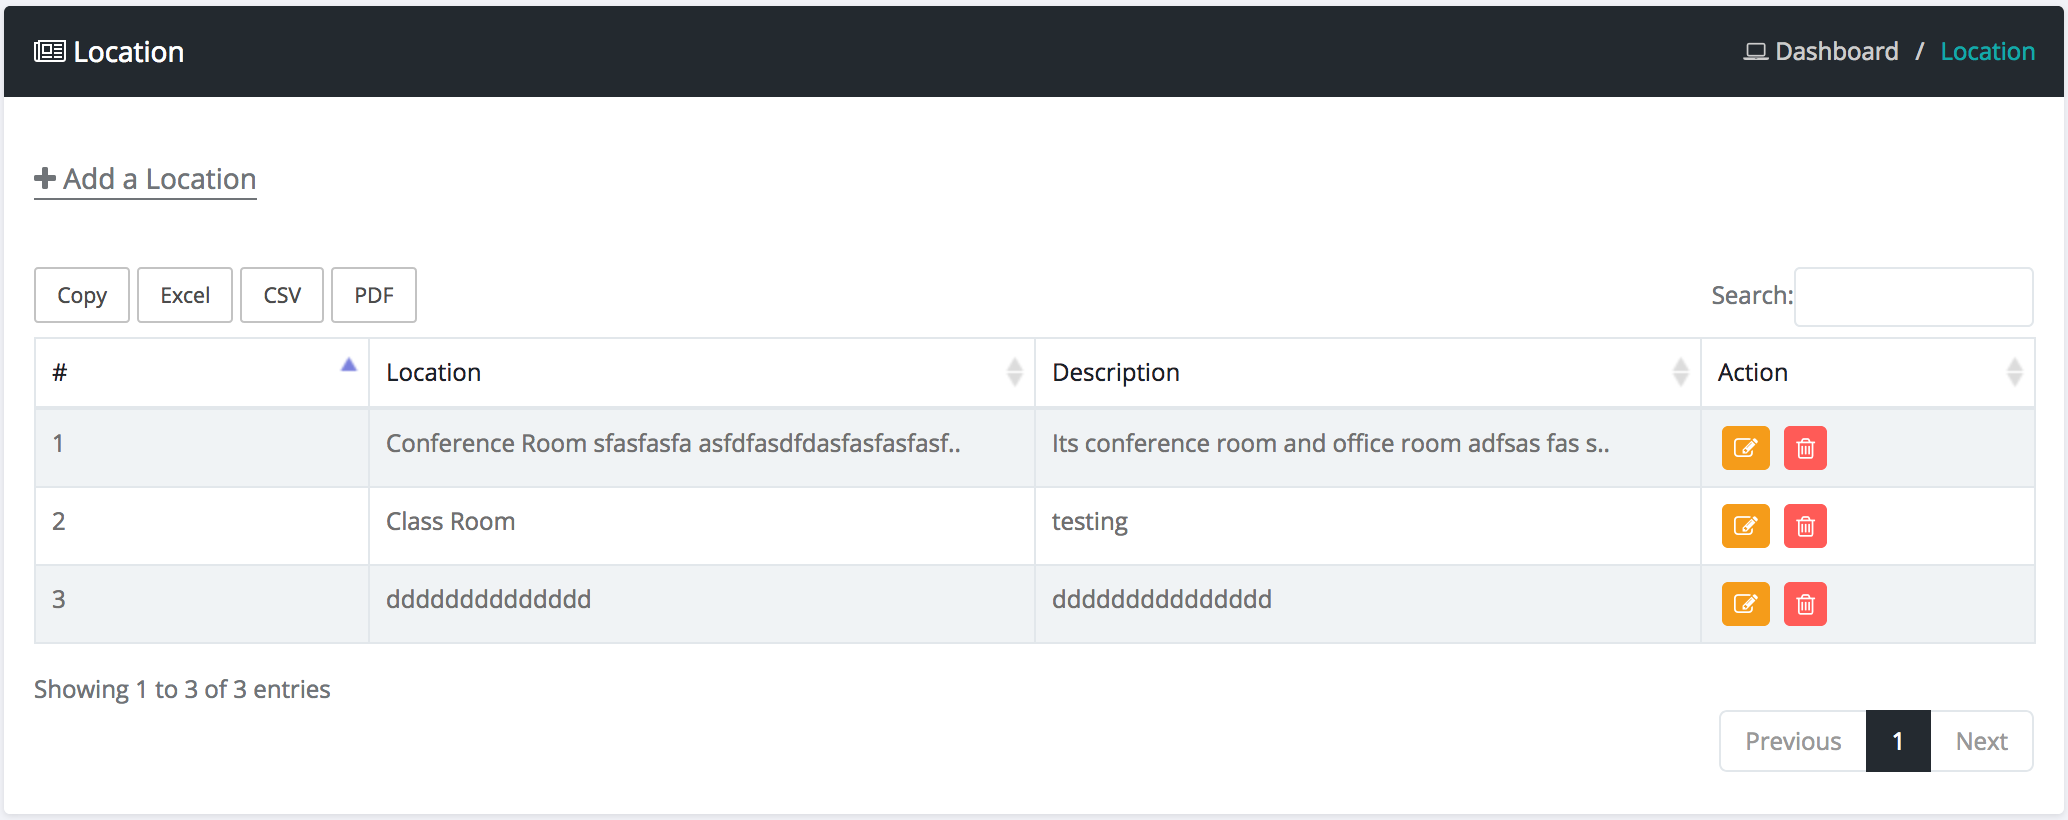
Task: Edit the Conference Room location row
Action: tap(1745, 448)
